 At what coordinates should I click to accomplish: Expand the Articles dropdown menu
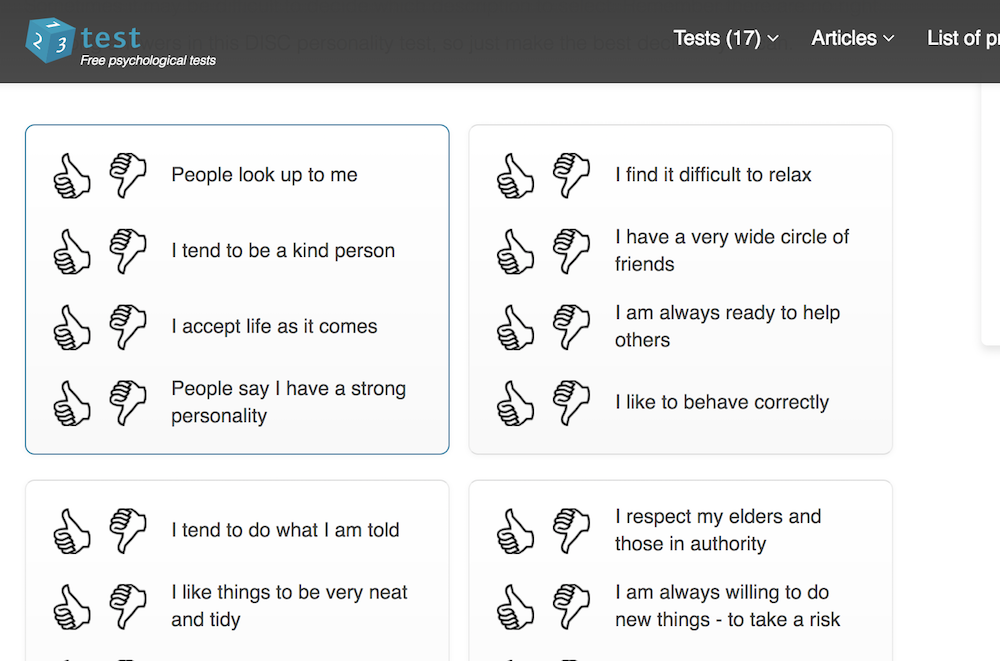click(852, 38)
